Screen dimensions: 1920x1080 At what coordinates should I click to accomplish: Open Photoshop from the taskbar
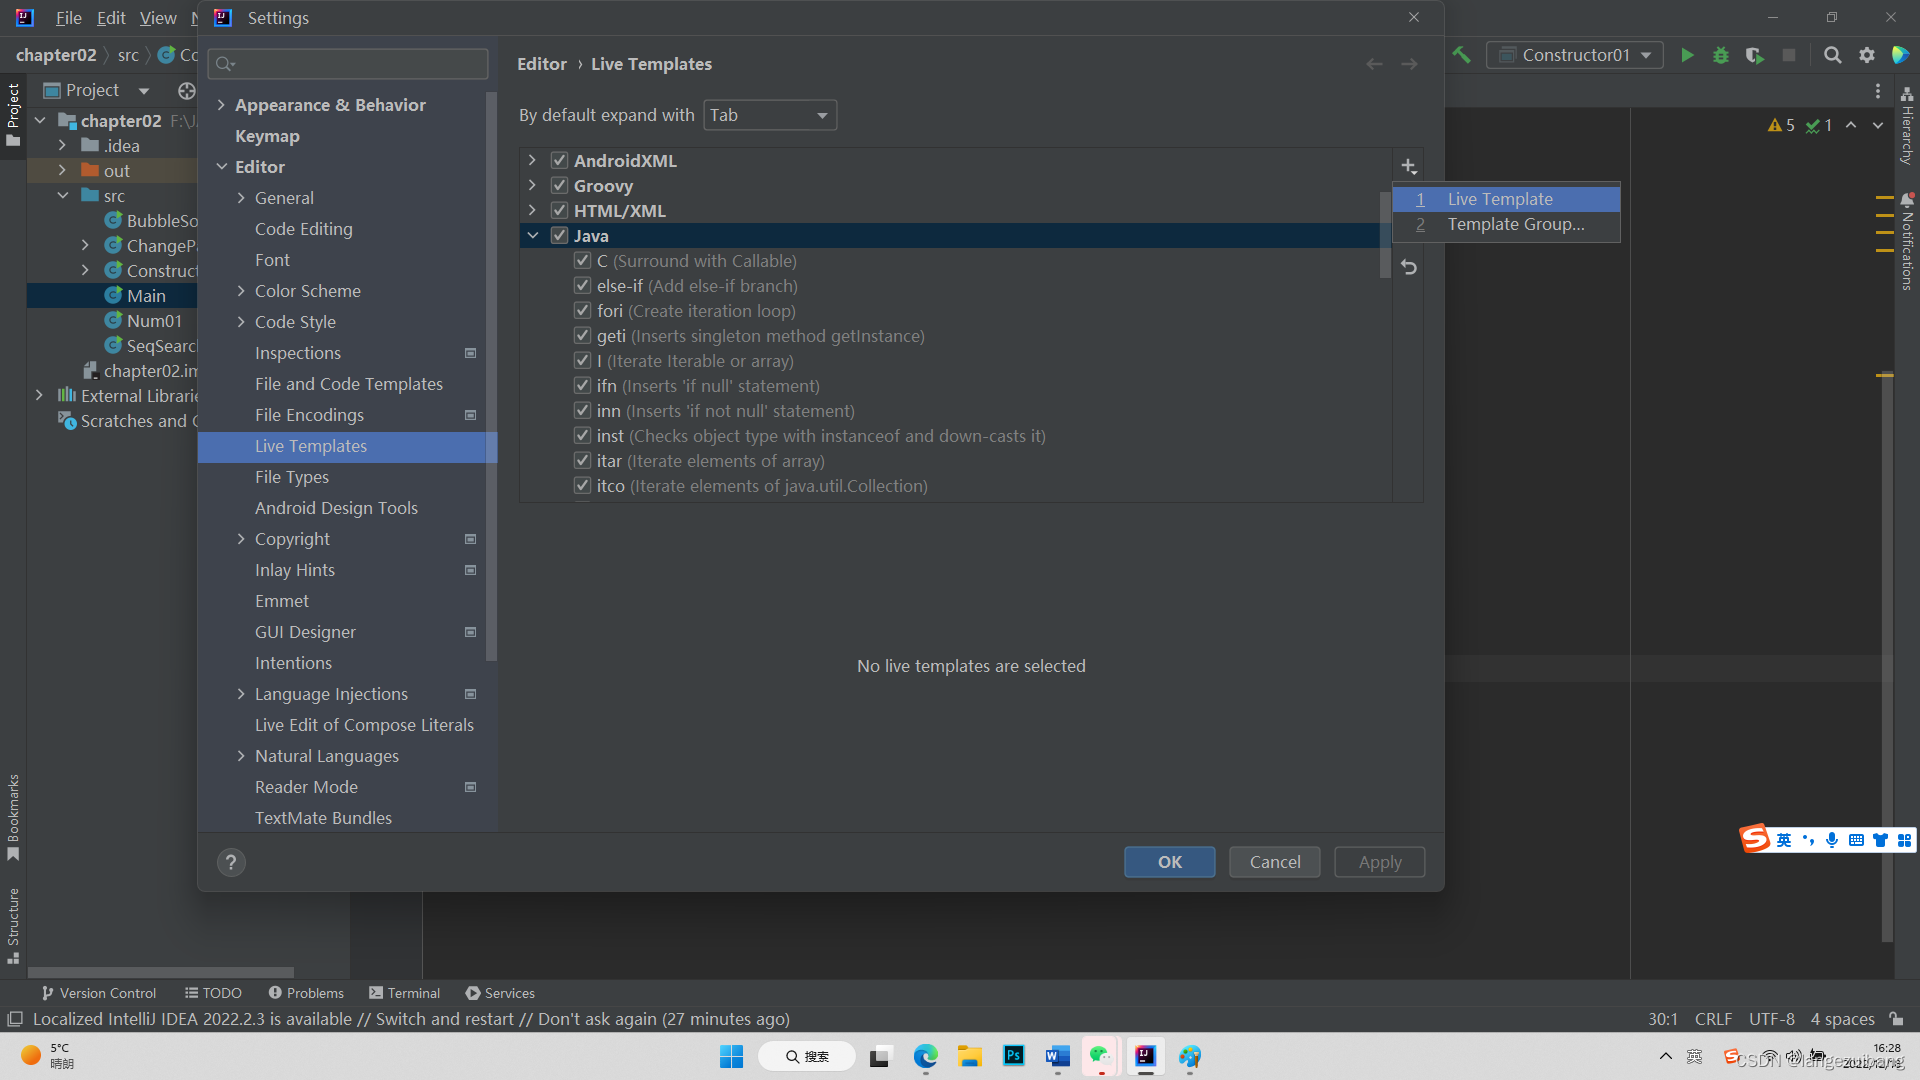(1013, 1056)
